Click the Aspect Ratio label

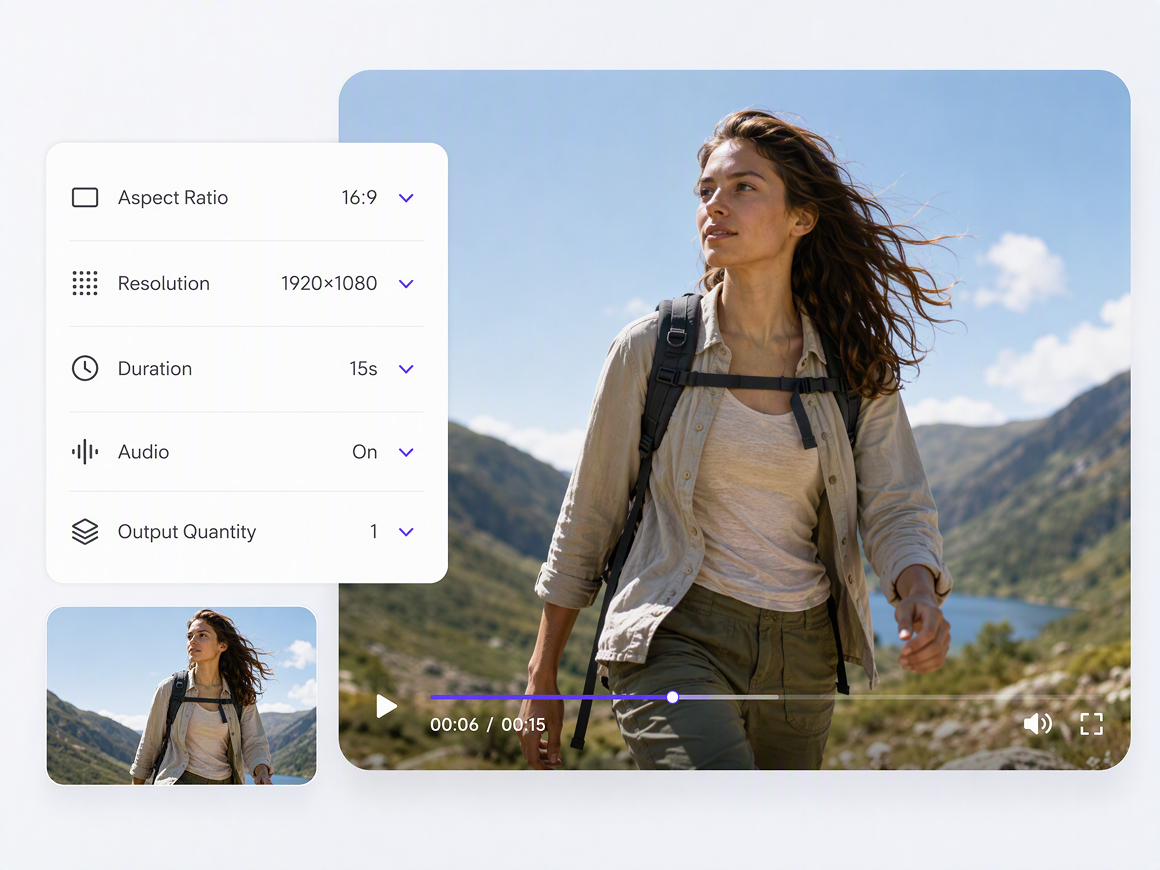[173, 198]
